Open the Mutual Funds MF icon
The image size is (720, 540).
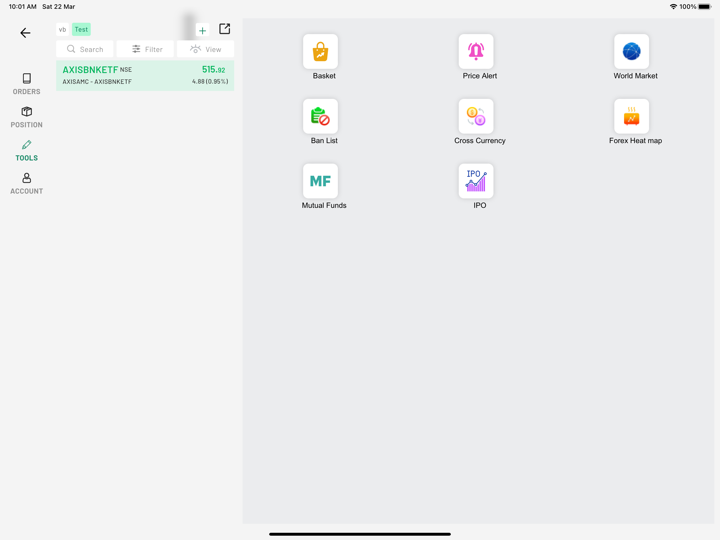(x=320, y=181)
